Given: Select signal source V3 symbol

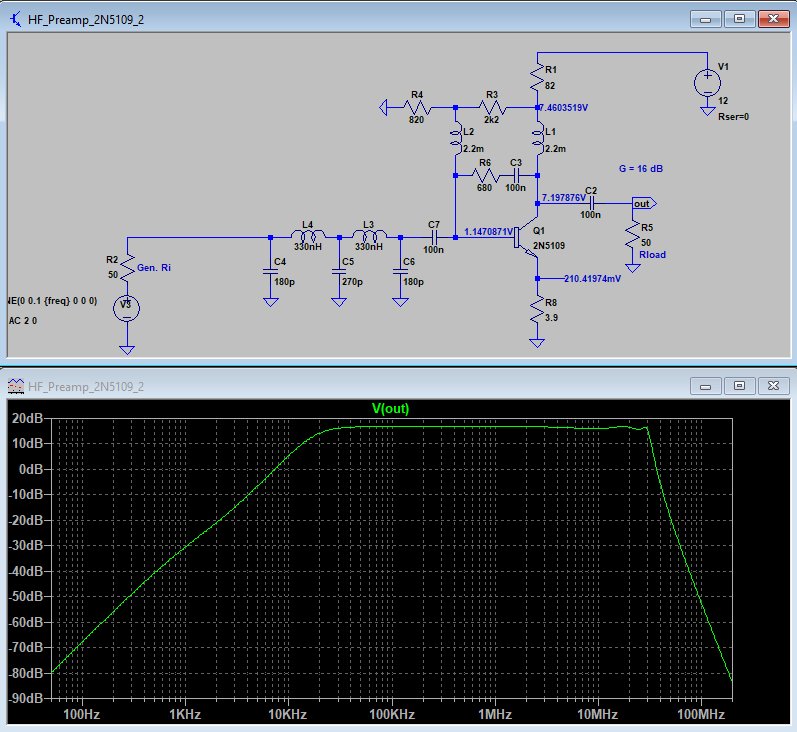Looking at the screenshot, I should (127, 308).
